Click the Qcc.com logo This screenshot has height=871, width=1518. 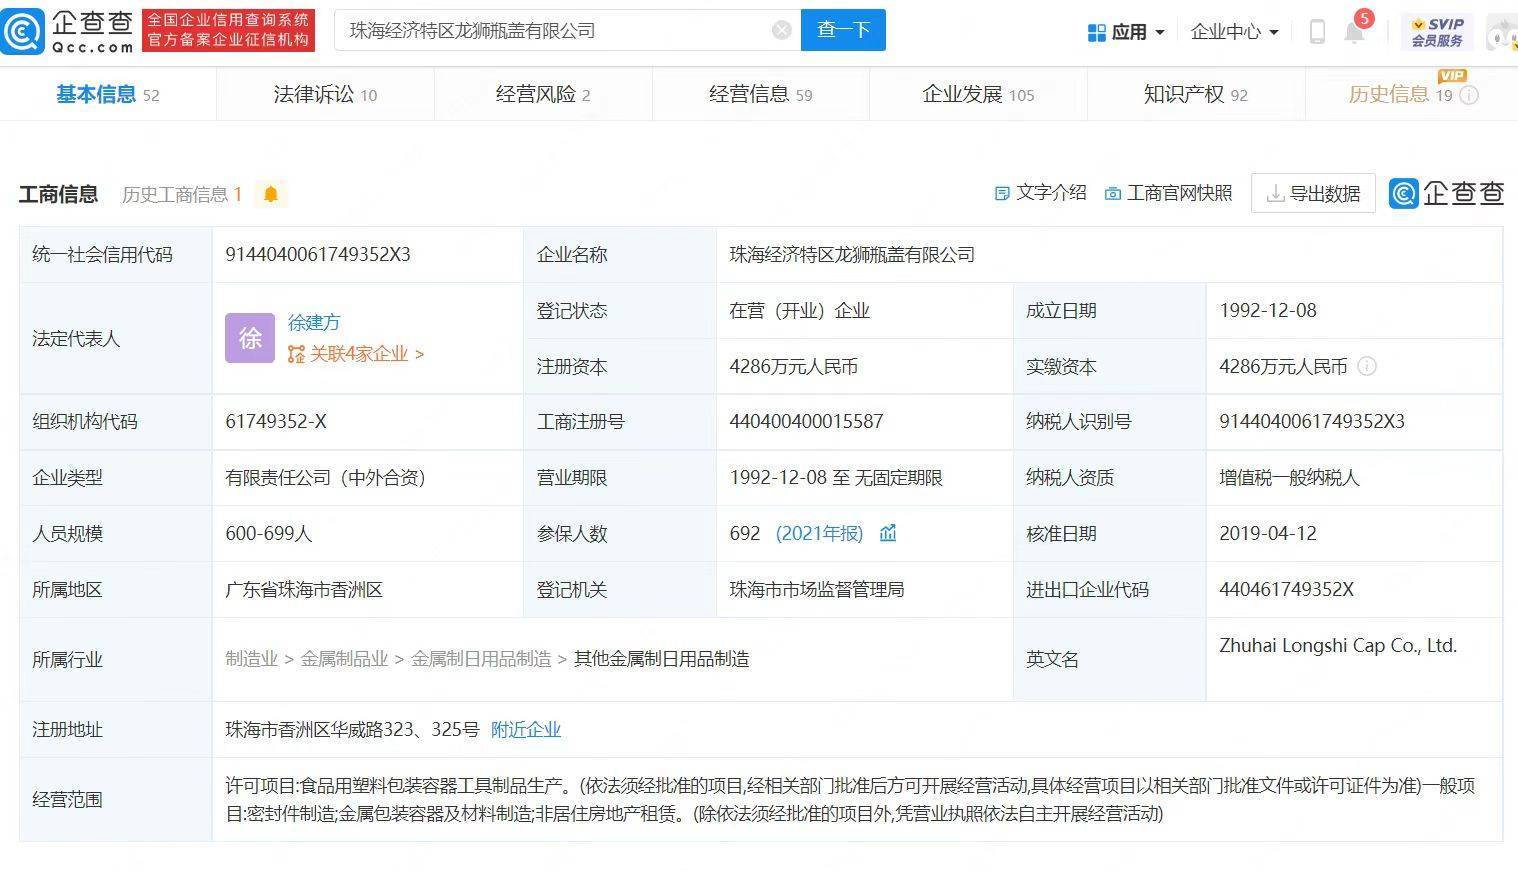pyautogui.click(x=67, y=31)
